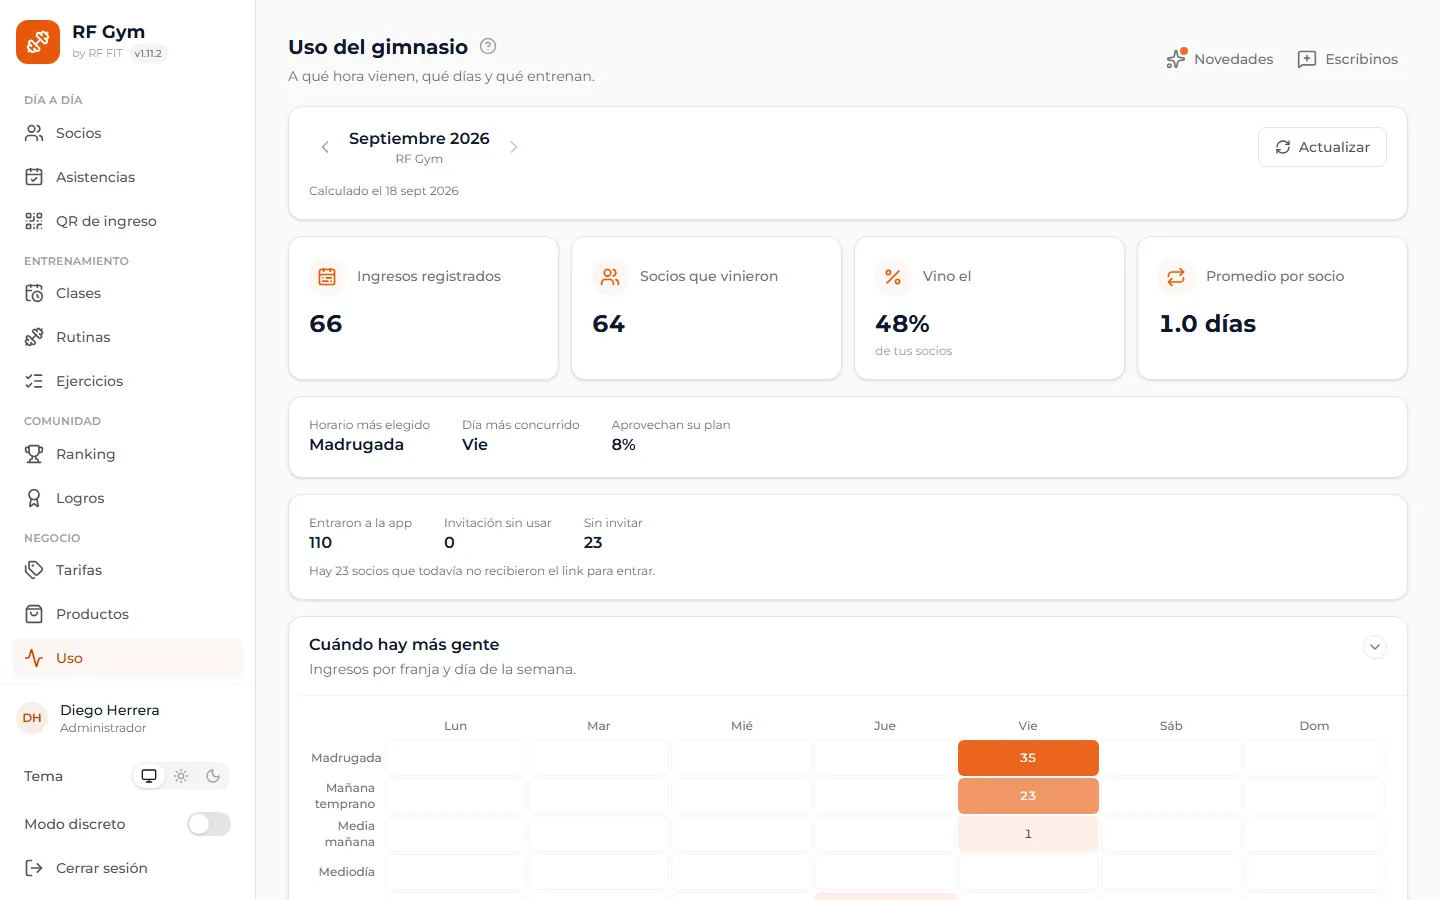Click the checklist icon next to Ejercicios

tap(34, 381)
